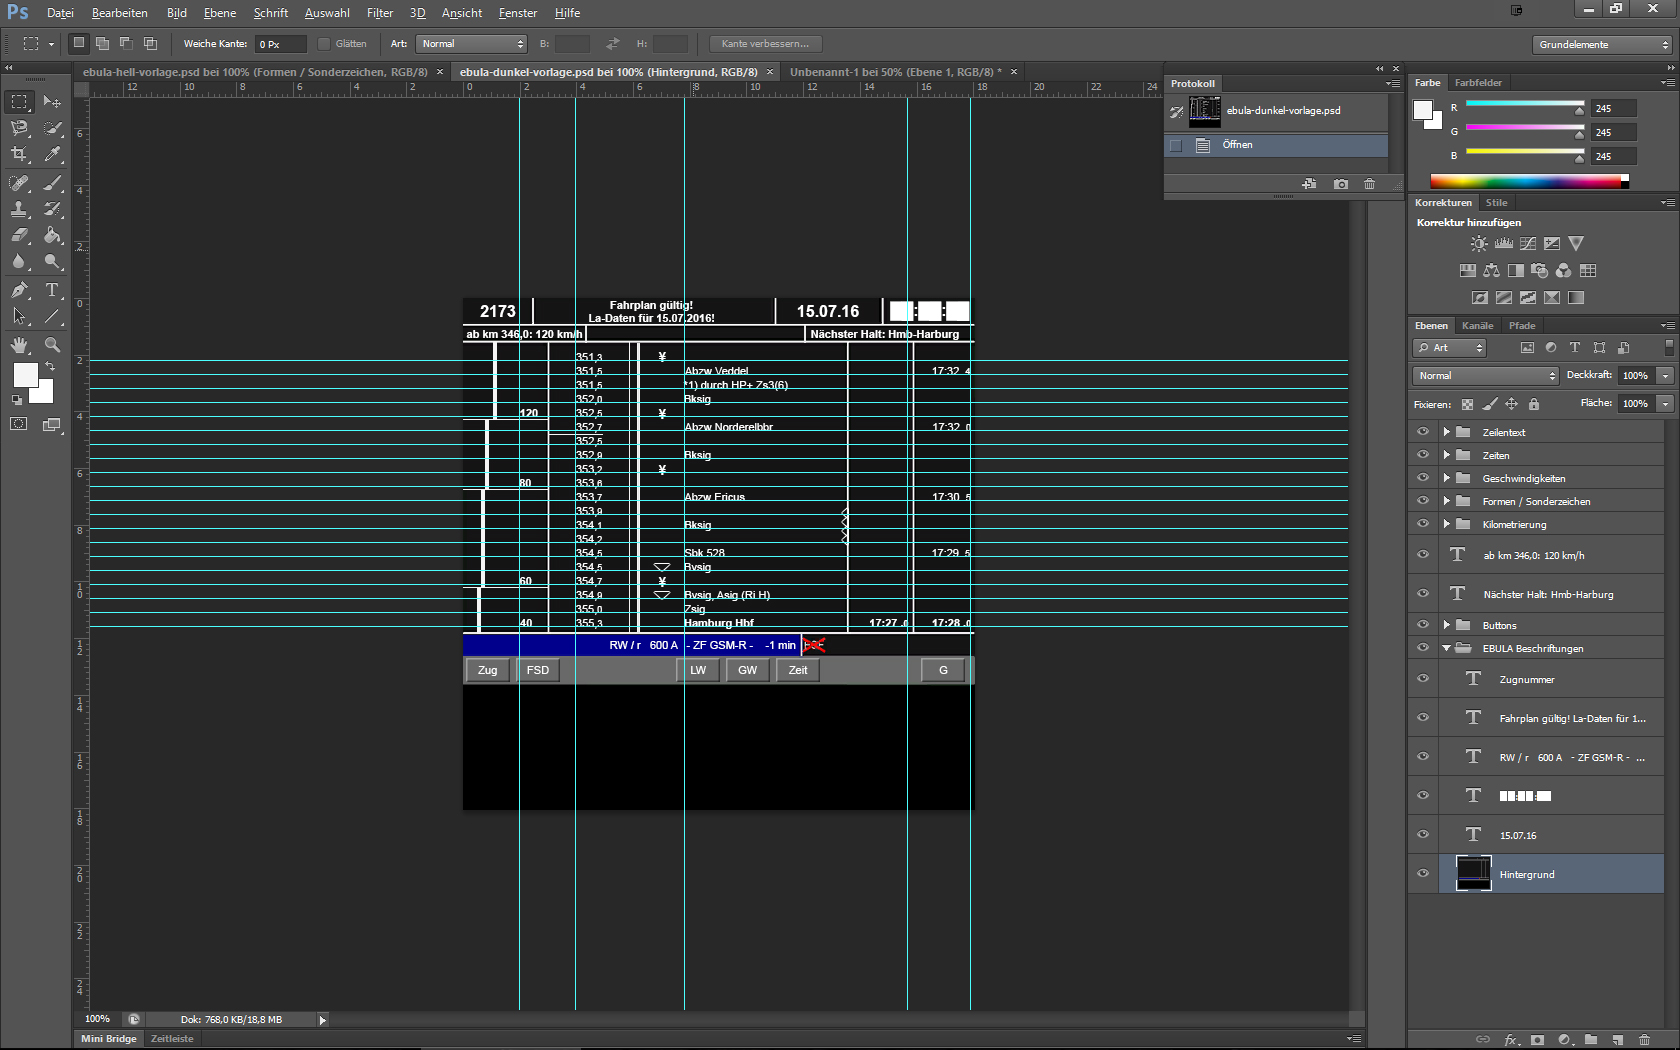Click the color spectrum ramp
Viewport: 1680px width, 1050px height.
[1528, 181]
